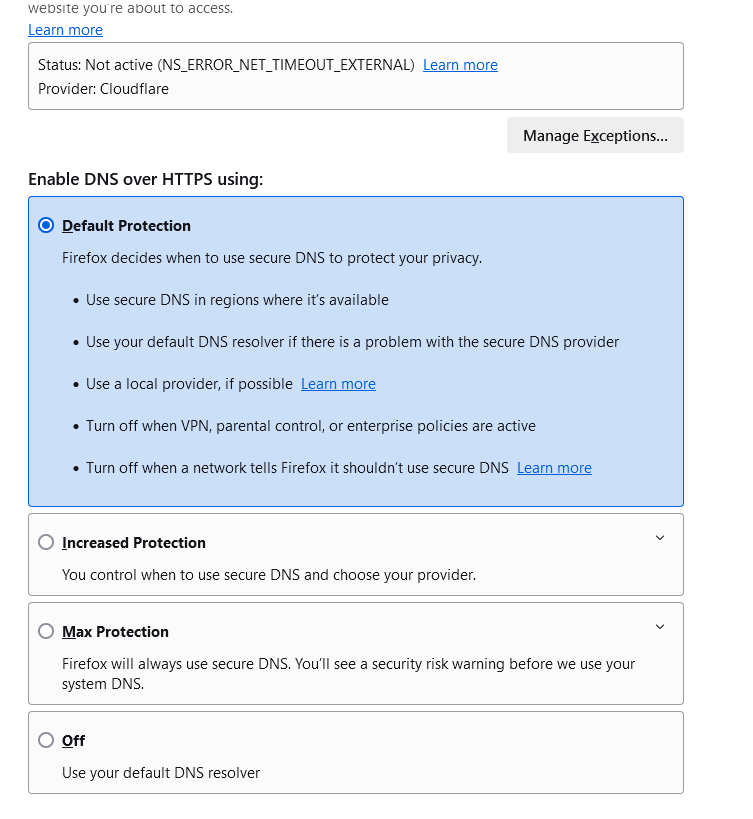753x819 pixels.
Task: Open Learn more beside the timeout status
Action: [460, 65]
